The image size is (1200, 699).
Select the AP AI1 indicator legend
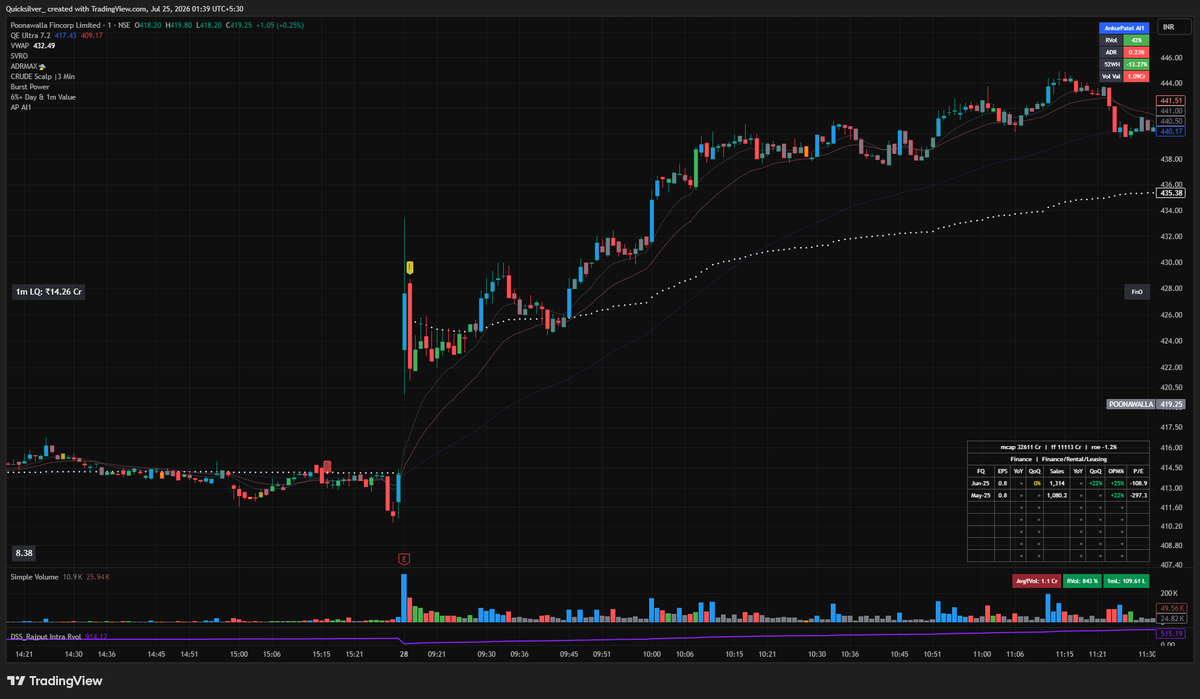[21, 108]
